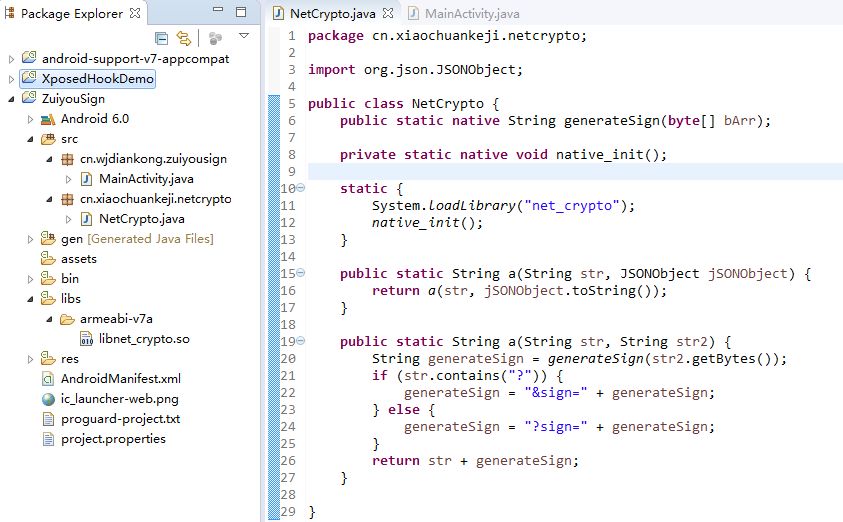Image resolution: width=843 pixels, height=522 pixels.
Task: Click the focus on active task icon
Action: pyautogui.click(x=216, y=38)
